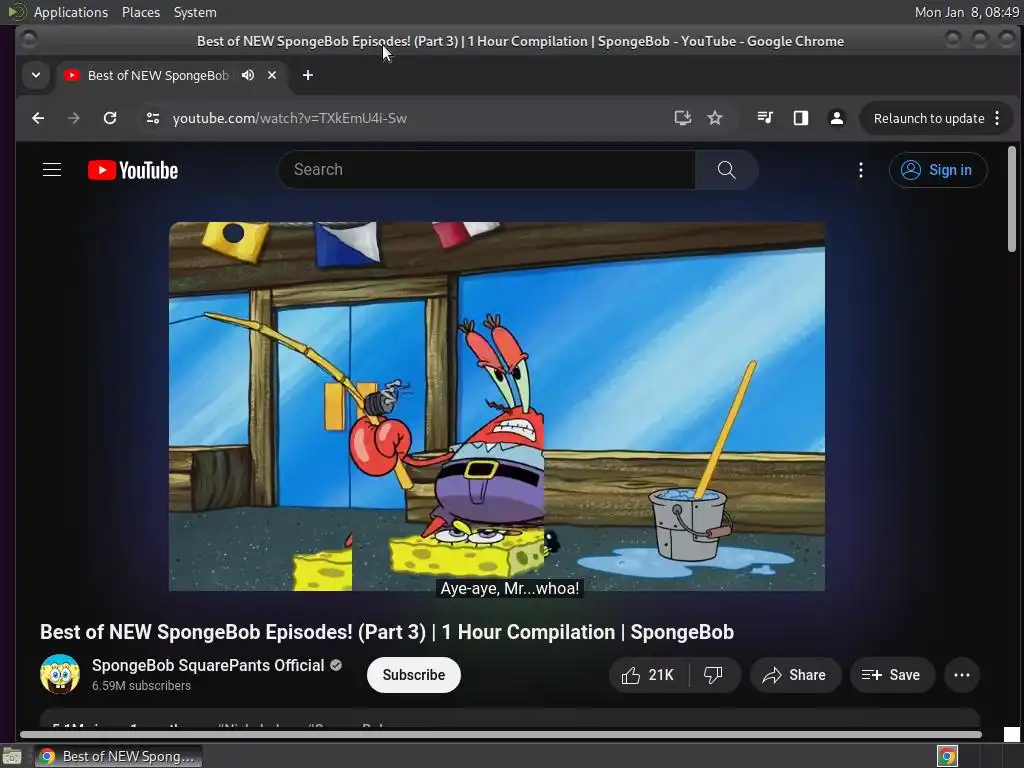Dislike the video

click(713, 675)
